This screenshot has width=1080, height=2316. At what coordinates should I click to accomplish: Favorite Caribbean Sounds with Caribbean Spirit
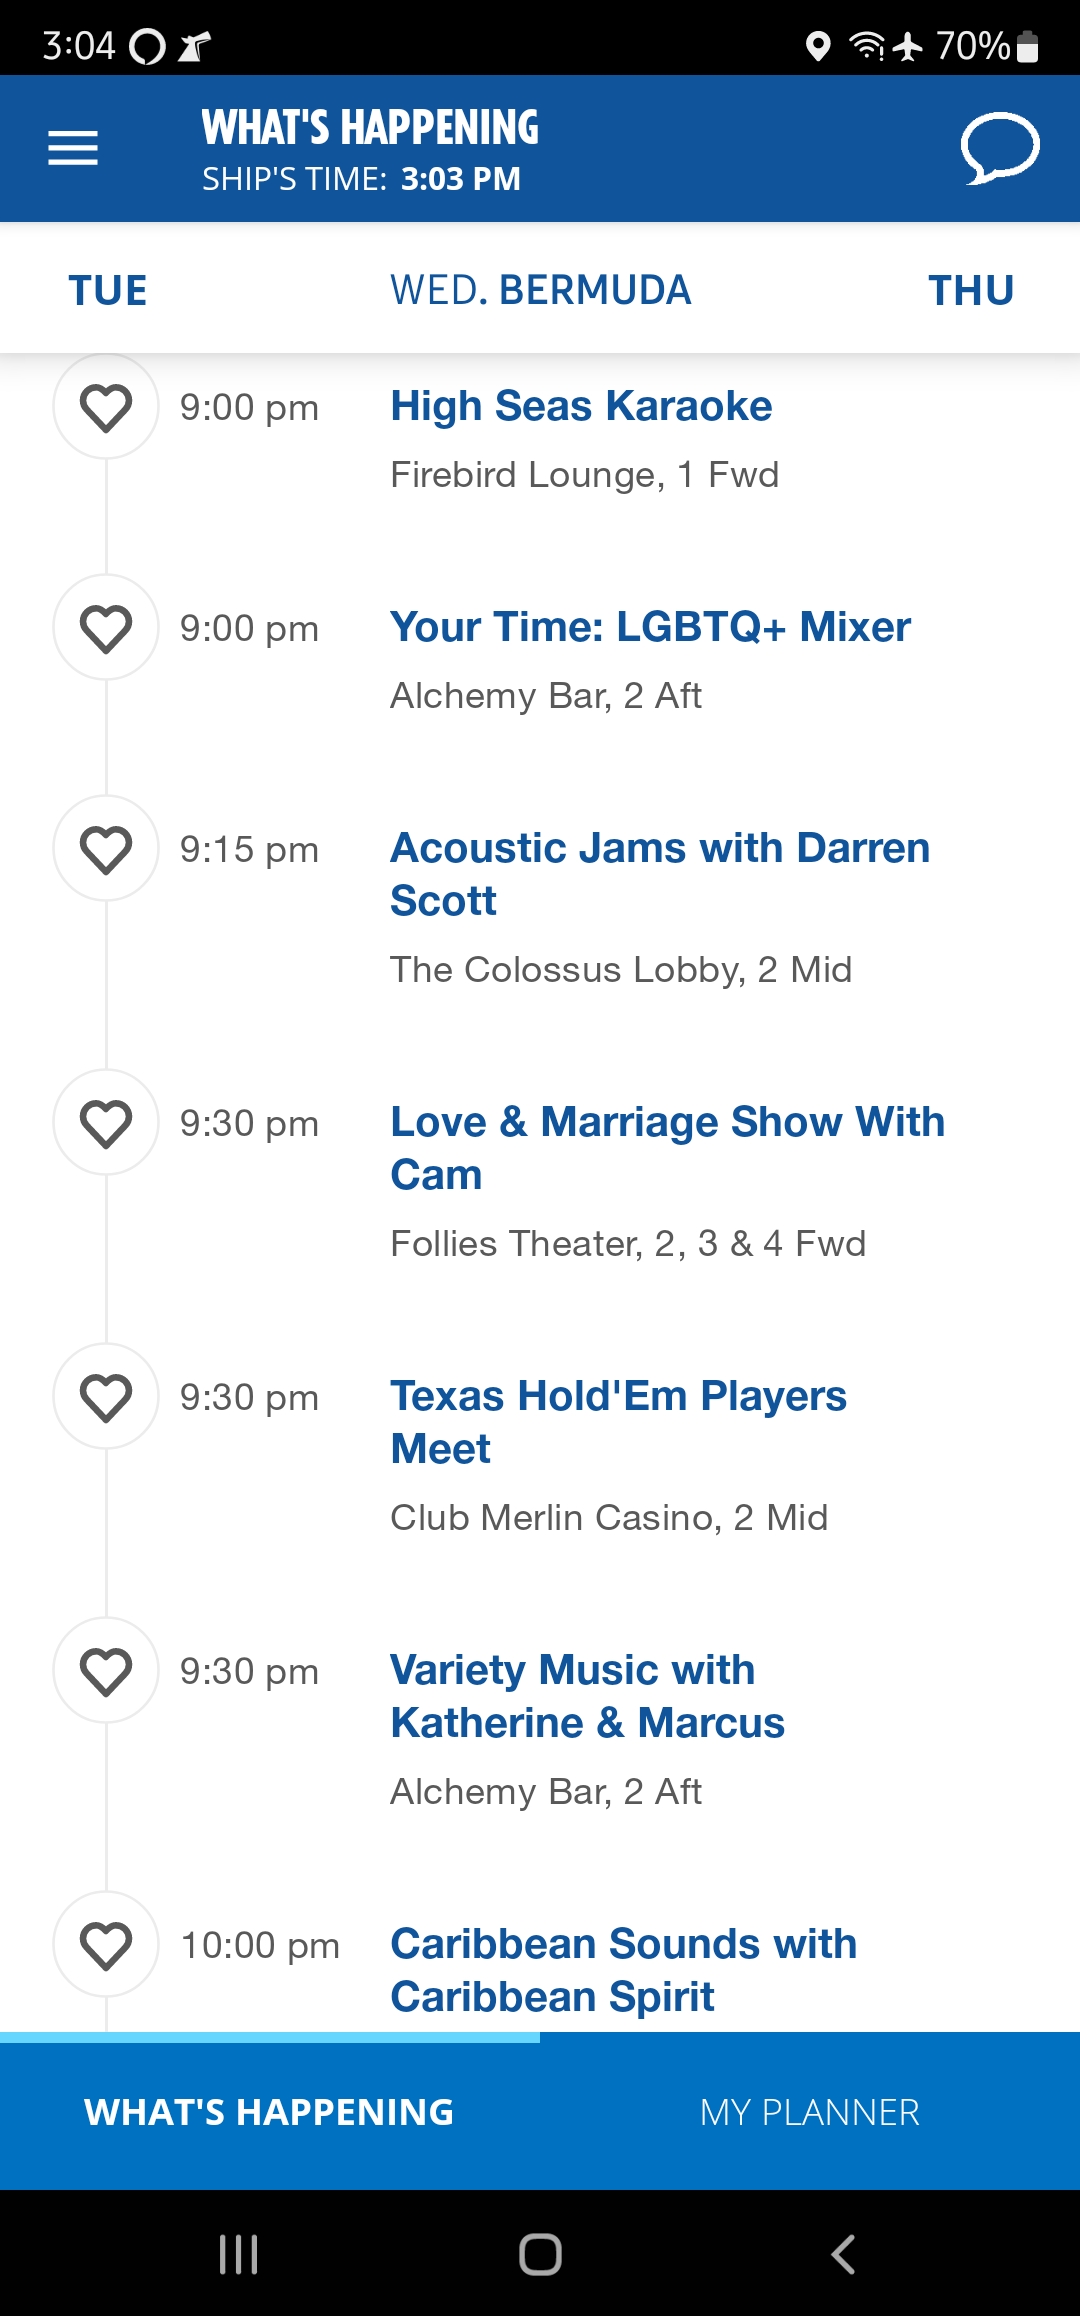106,1945
